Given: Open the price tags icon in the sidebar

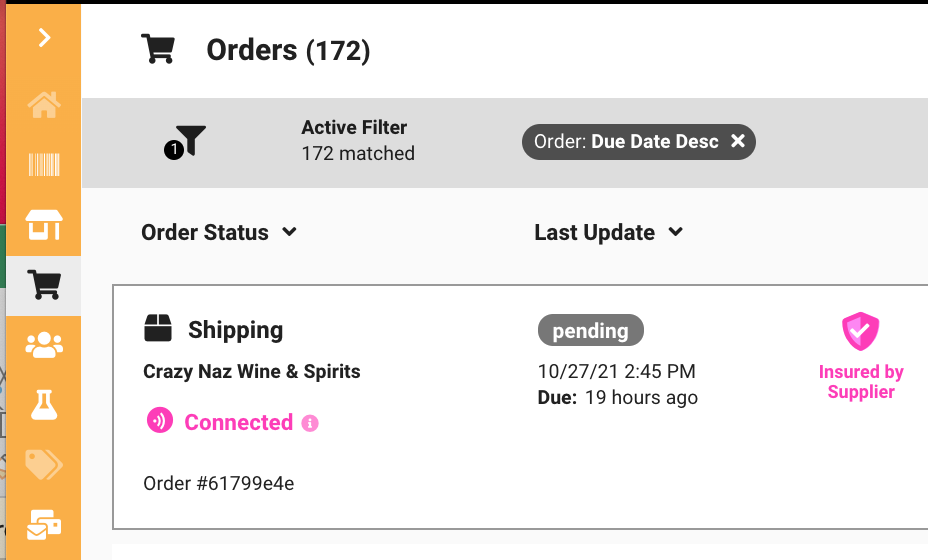Looking at the screenshot, I should click(x=44, y=465).
